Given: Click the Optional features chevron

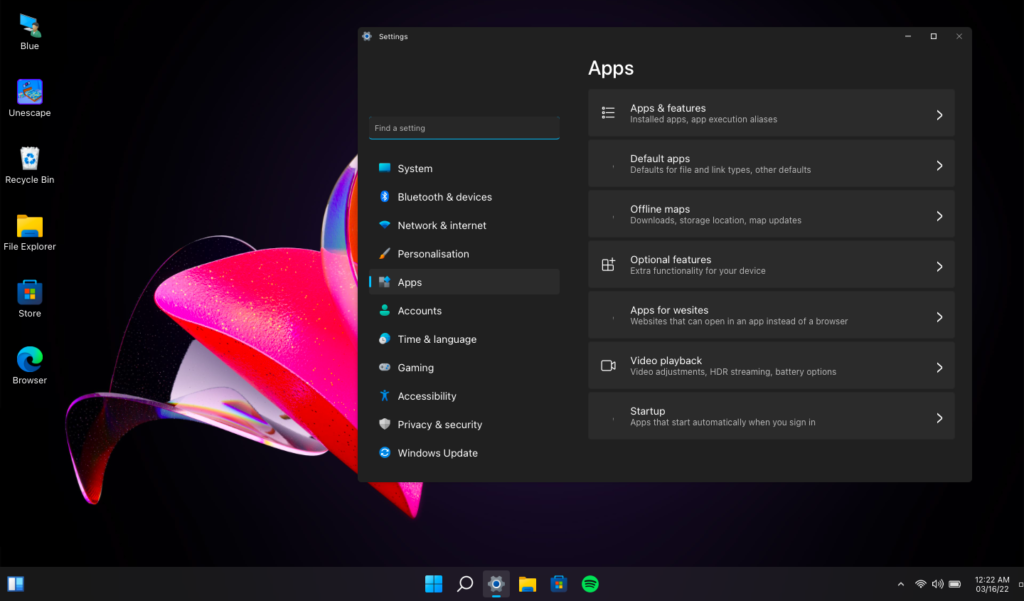Looking at the screenshot, I should point(939,267).
